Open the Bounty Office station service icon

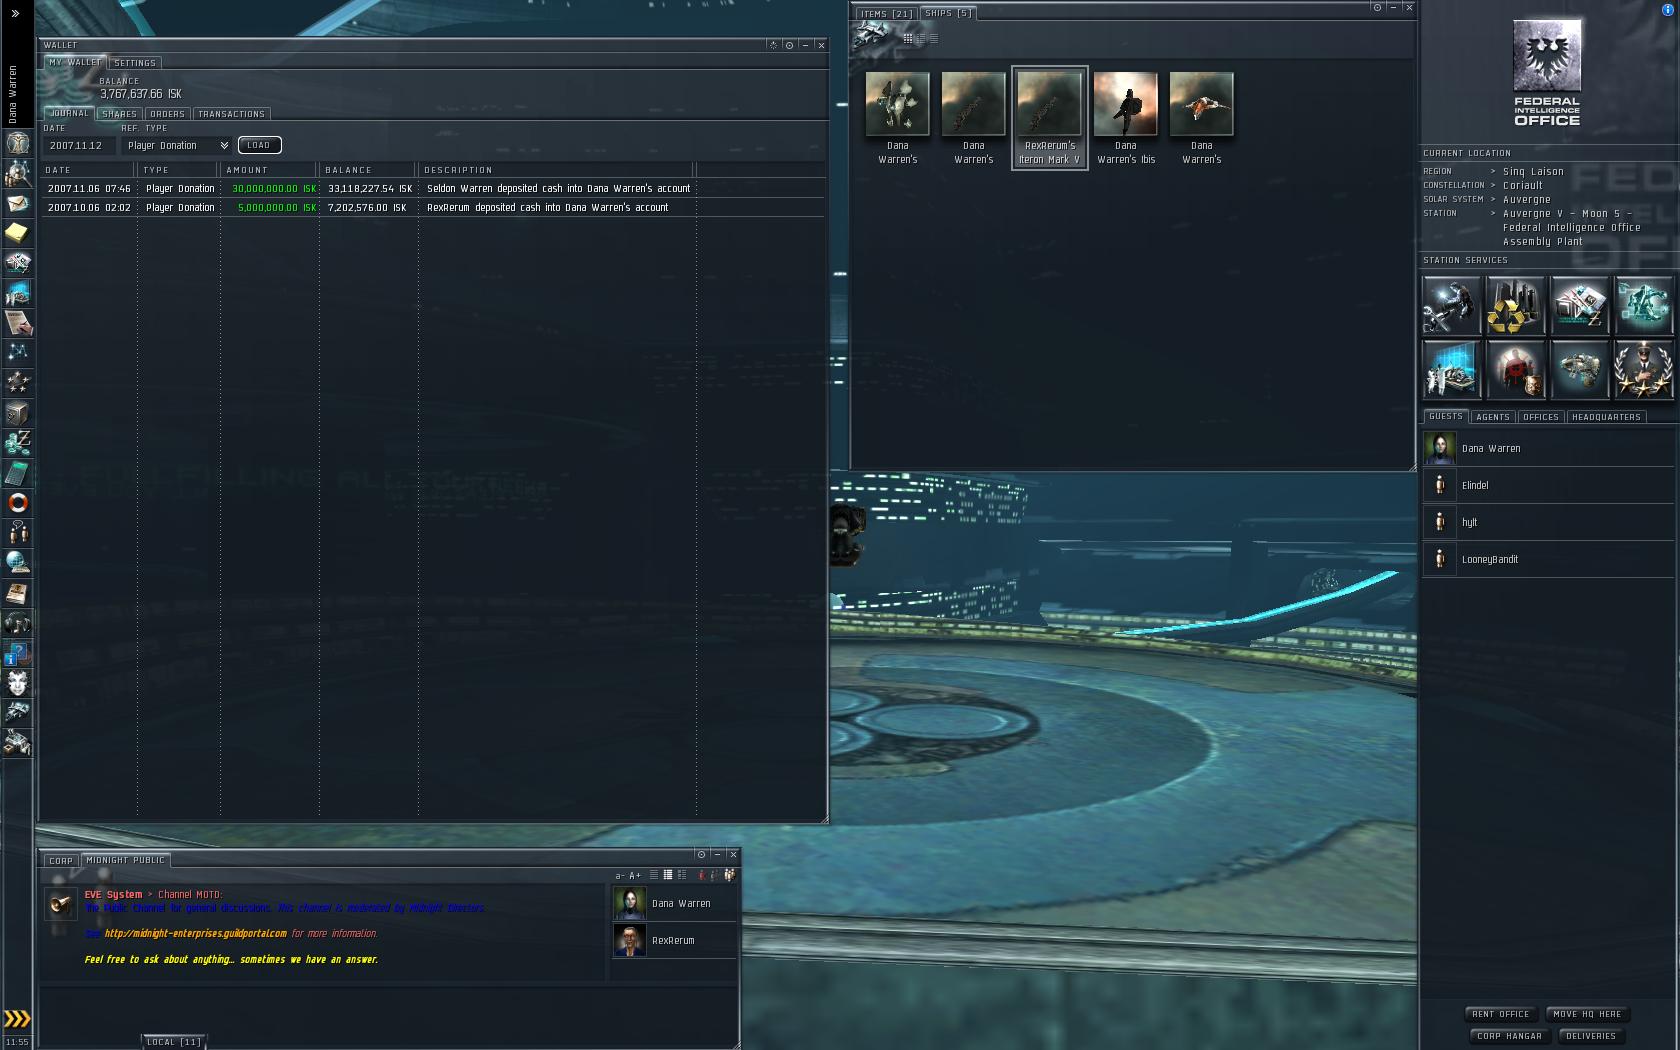tap(1515, 369)
